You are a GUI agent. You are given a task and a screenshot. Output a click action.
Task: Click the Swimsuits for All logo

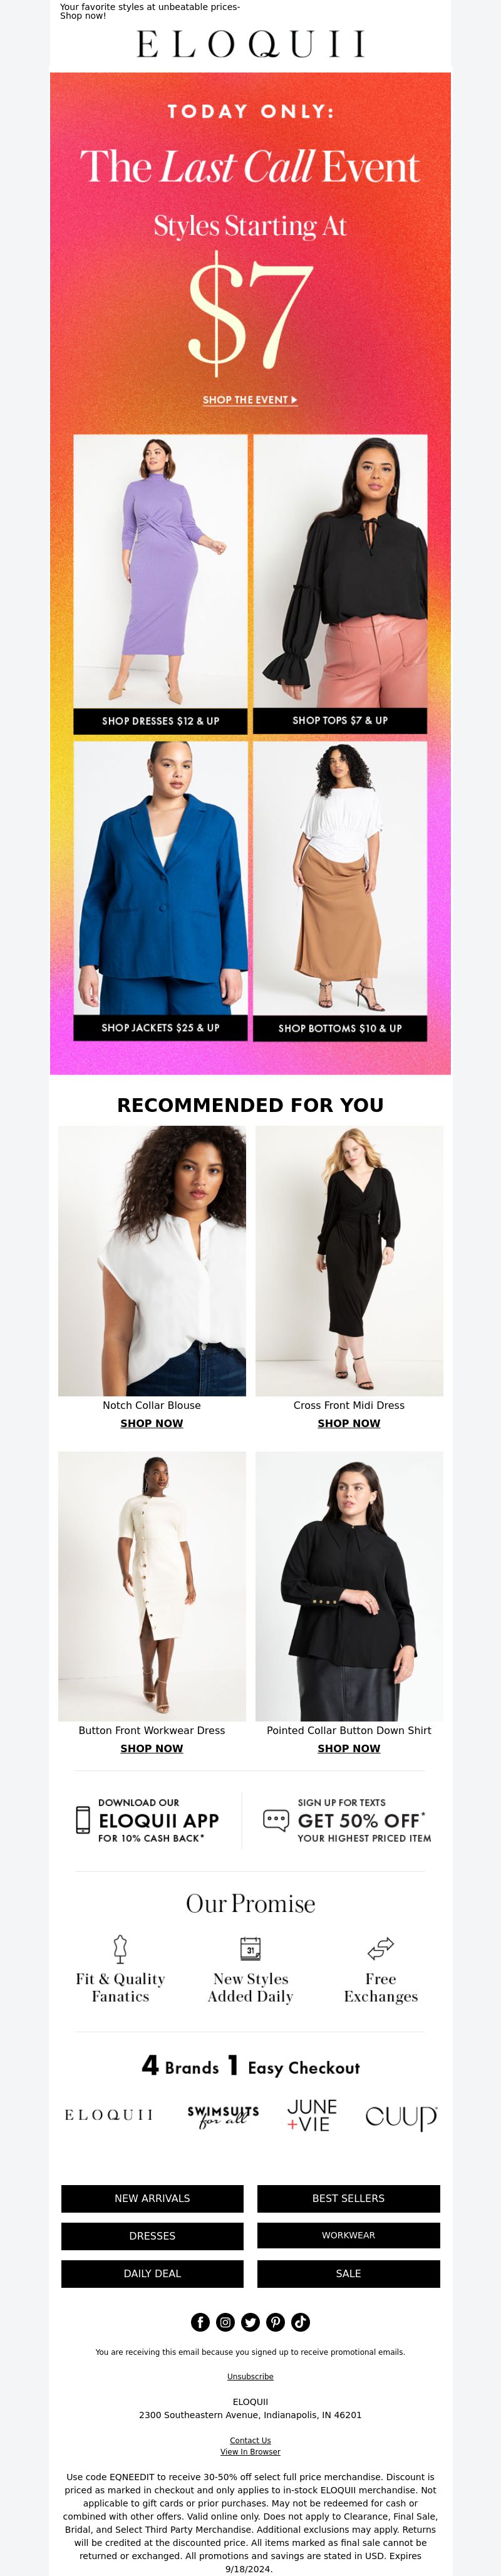pos(223,2114)
